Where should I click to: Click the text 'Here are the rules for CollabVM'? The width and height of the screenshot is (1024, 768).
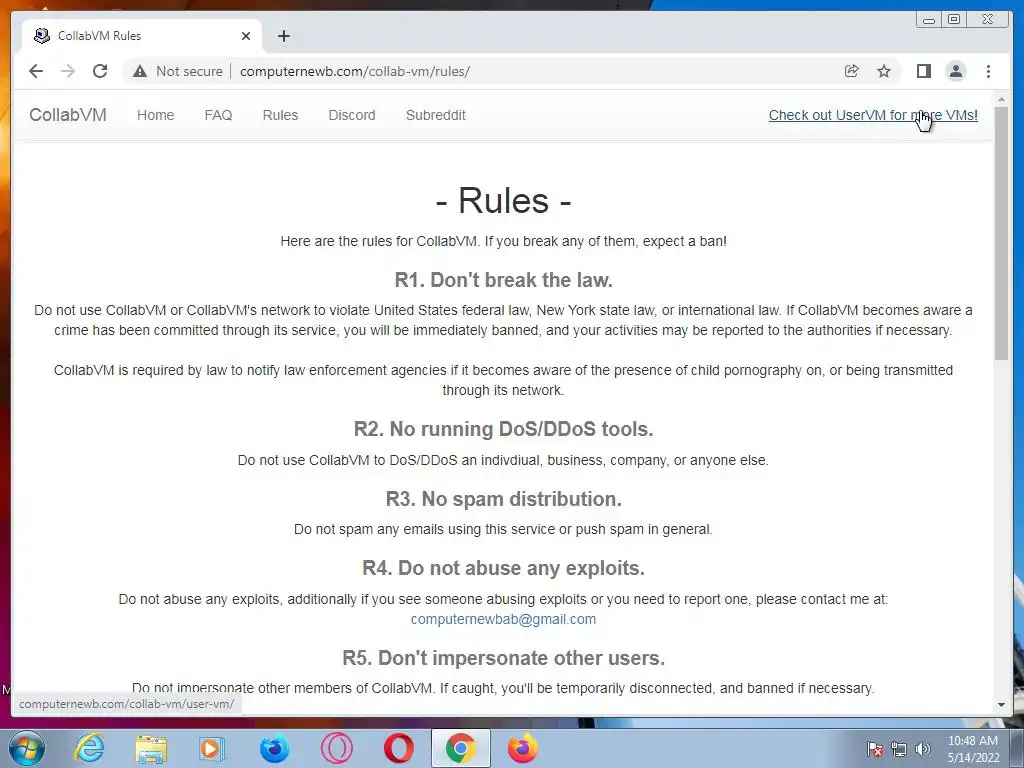[x=379, y=241]
